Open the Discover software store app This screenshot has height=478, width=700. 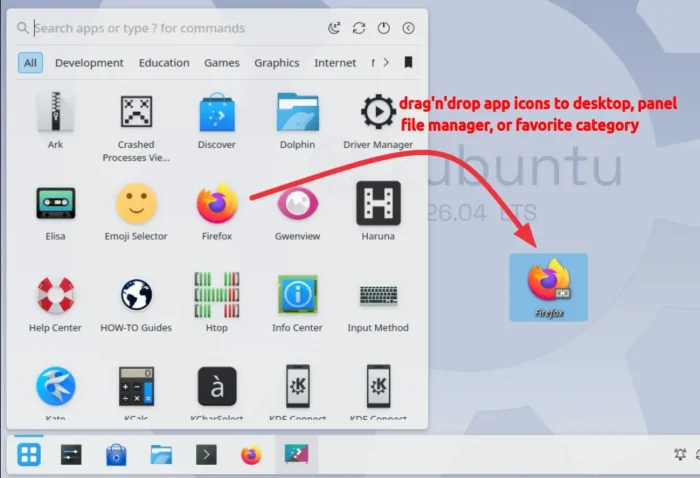(x=217, y=120)
